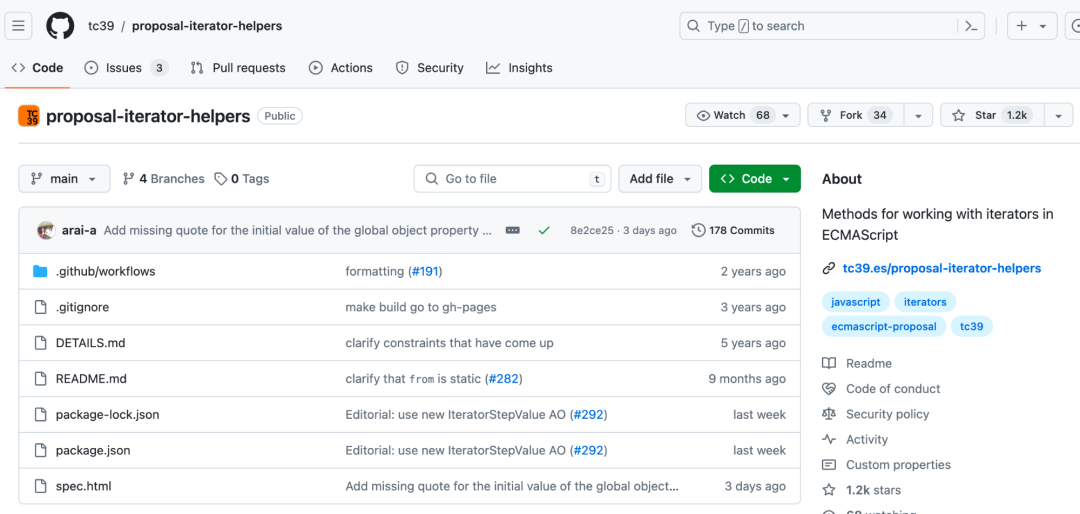The image size is (1080, 514).
Task: Open pull request #282 link
Action: [503, 379]
